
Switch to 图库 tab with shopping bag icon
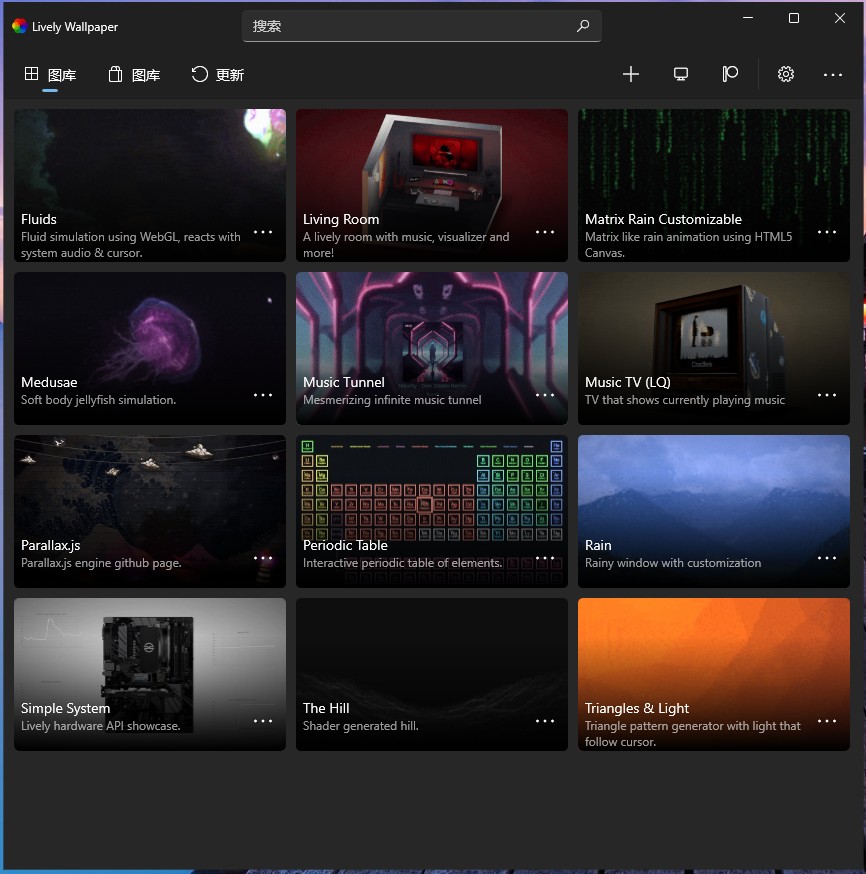tap(134, 74)
